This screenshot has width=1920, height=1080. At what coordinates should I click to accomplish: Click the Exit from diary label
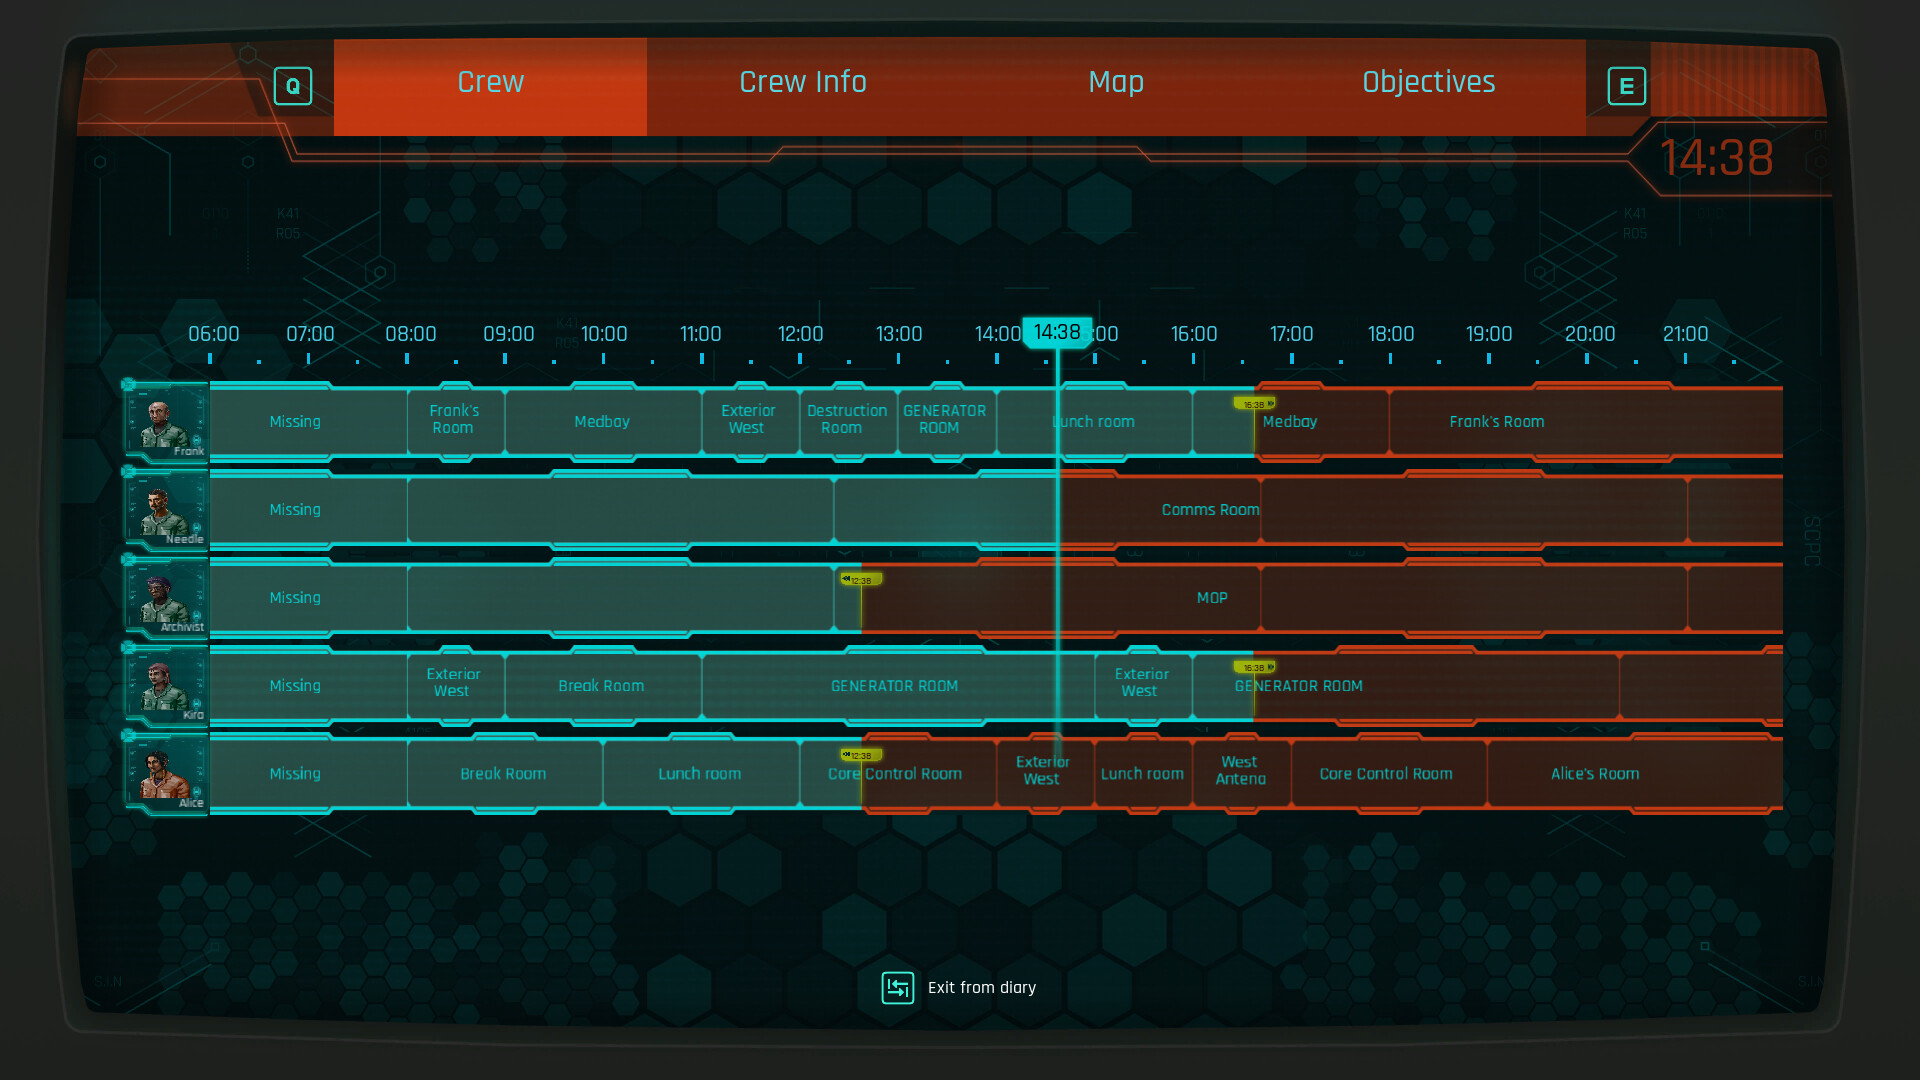click(x=981, y=987)
